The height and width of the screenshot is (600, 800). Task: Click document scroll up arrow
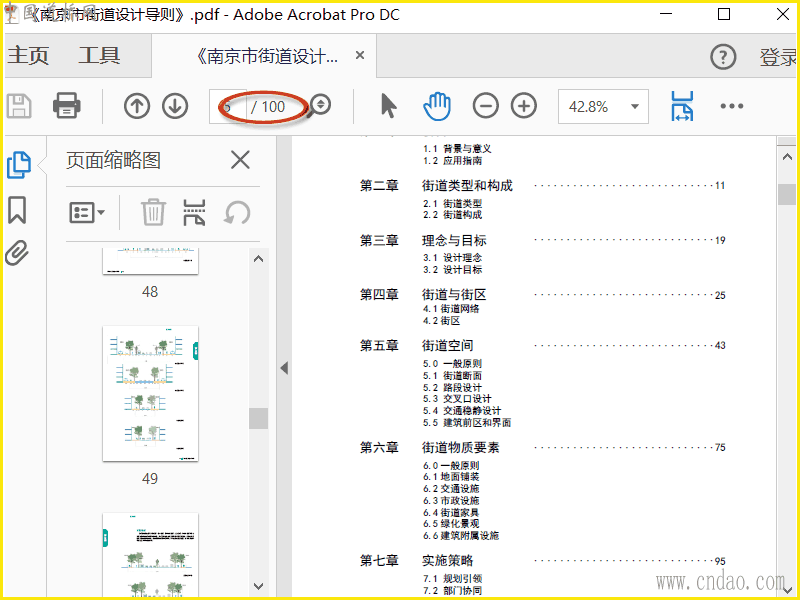tap(787, 157)
